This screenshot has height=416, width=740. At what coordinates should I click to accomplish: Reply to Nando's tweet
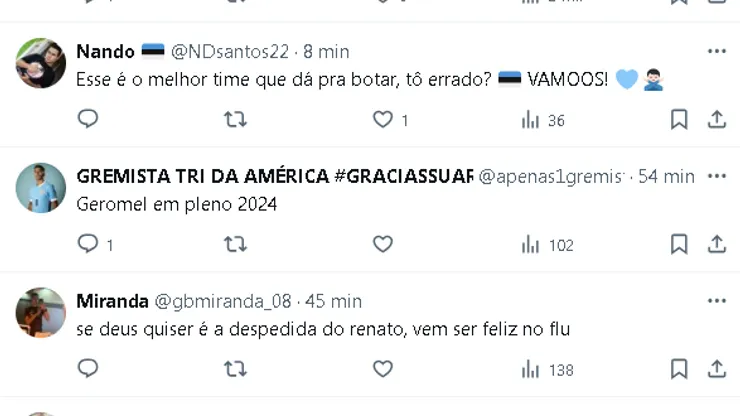88,120
